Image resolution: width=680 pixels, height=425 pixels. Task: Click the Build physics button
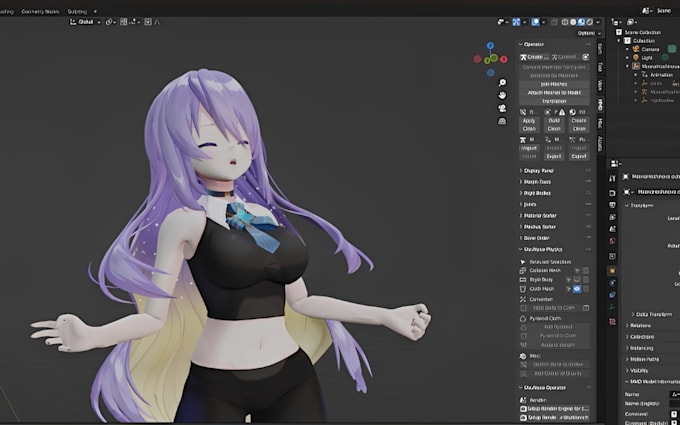(x=554, y=121)
